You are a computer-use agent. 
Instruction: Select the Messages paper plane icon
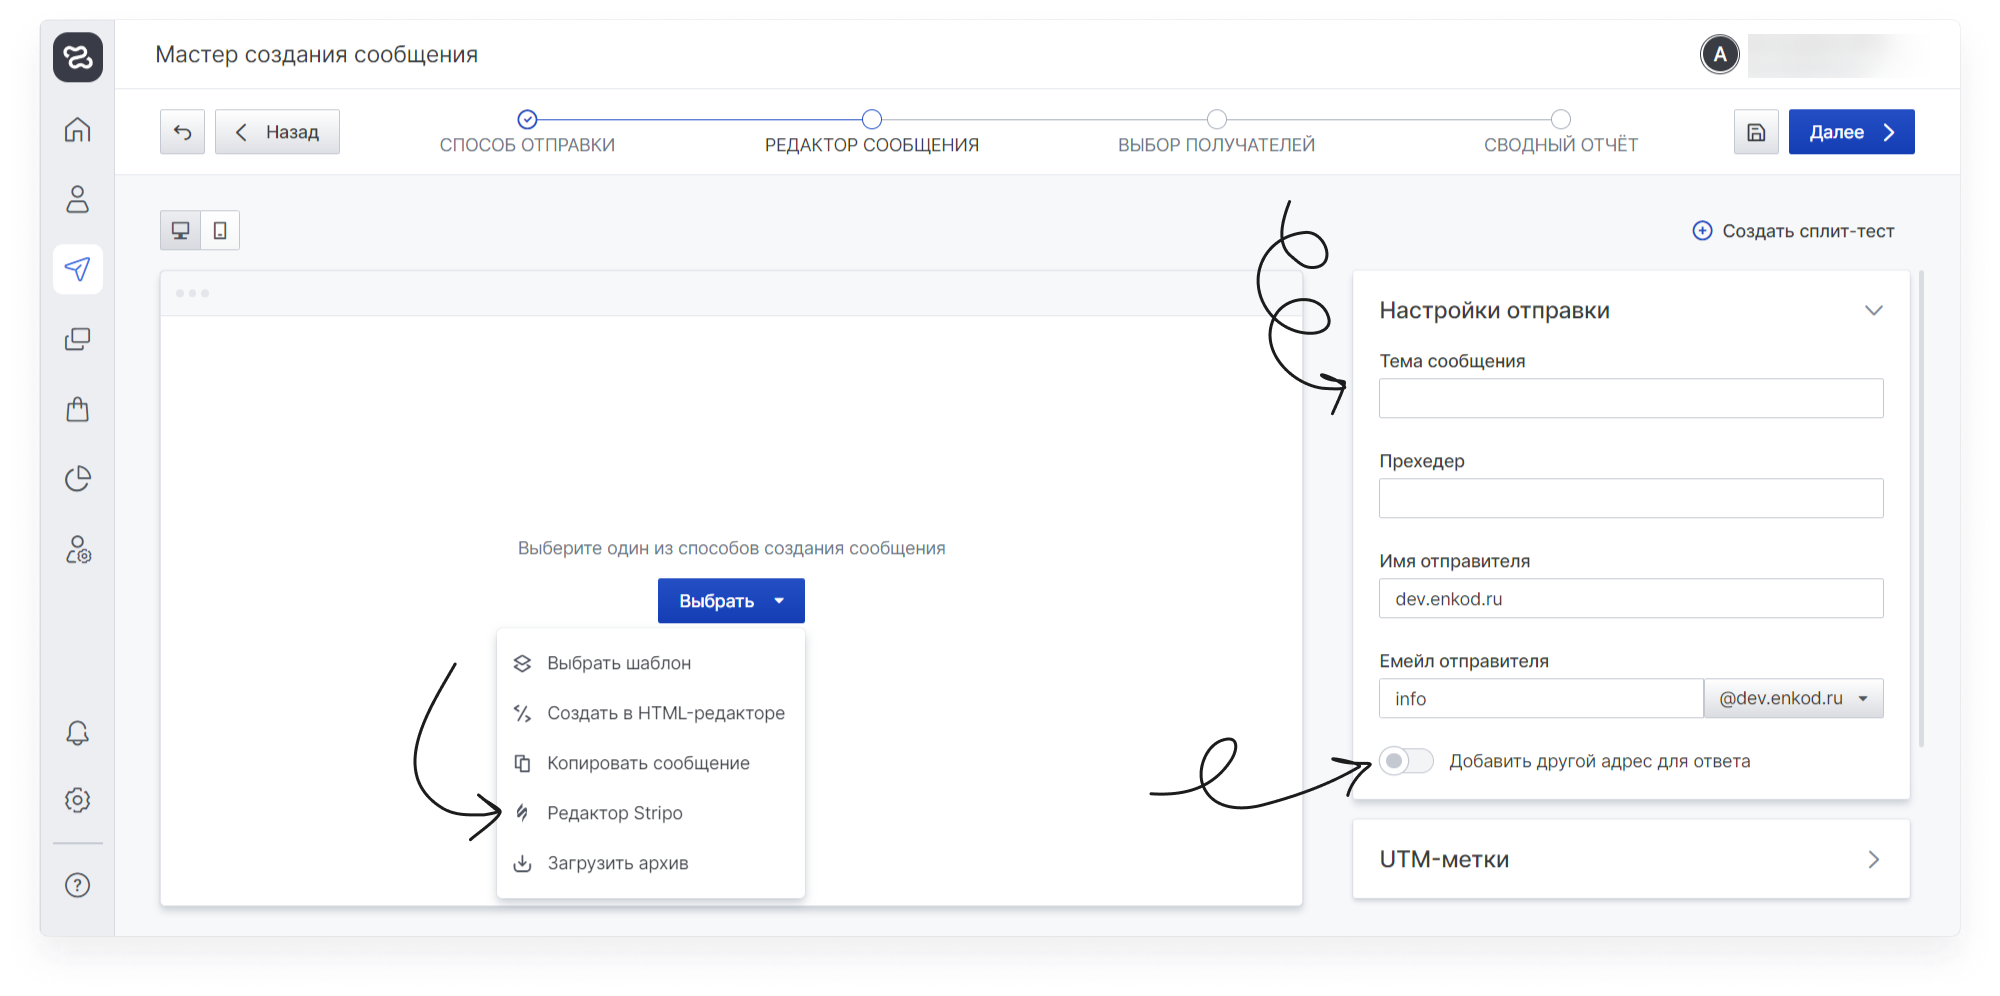78,269
